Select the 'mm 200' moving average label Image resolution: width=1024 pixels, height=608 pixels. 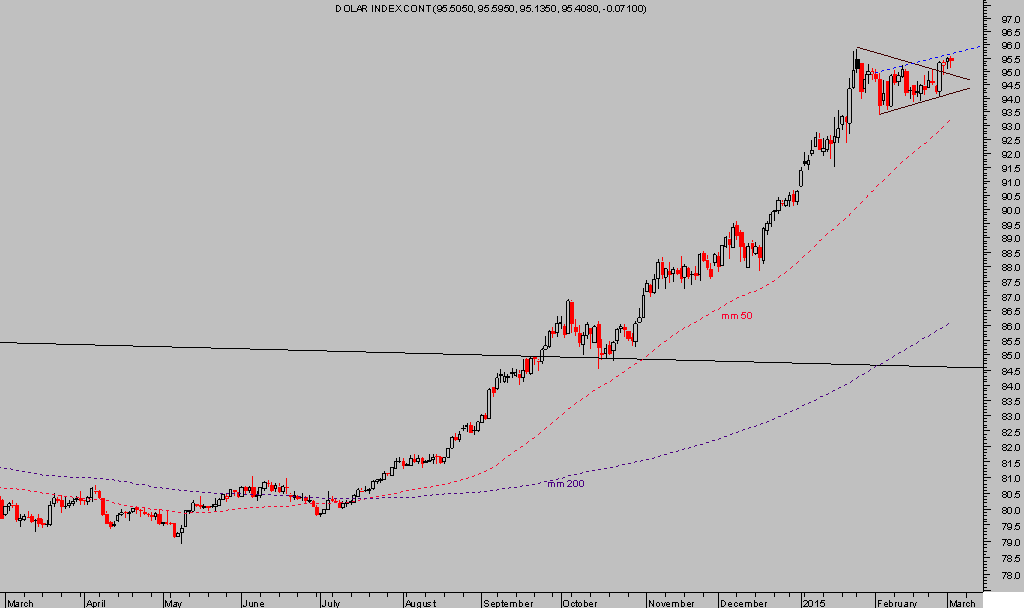[564, 484]
